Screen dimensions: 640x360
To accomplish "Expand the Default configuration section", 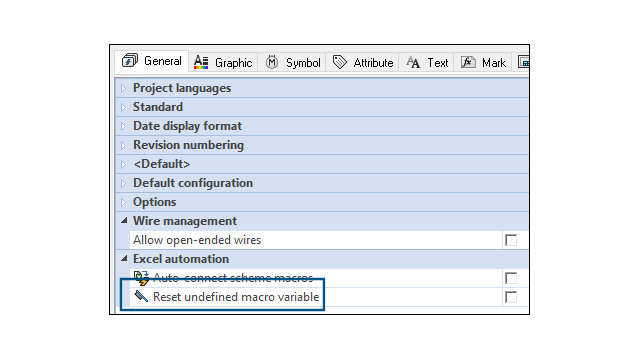I will pyautogui.click(x=123, y=183).
